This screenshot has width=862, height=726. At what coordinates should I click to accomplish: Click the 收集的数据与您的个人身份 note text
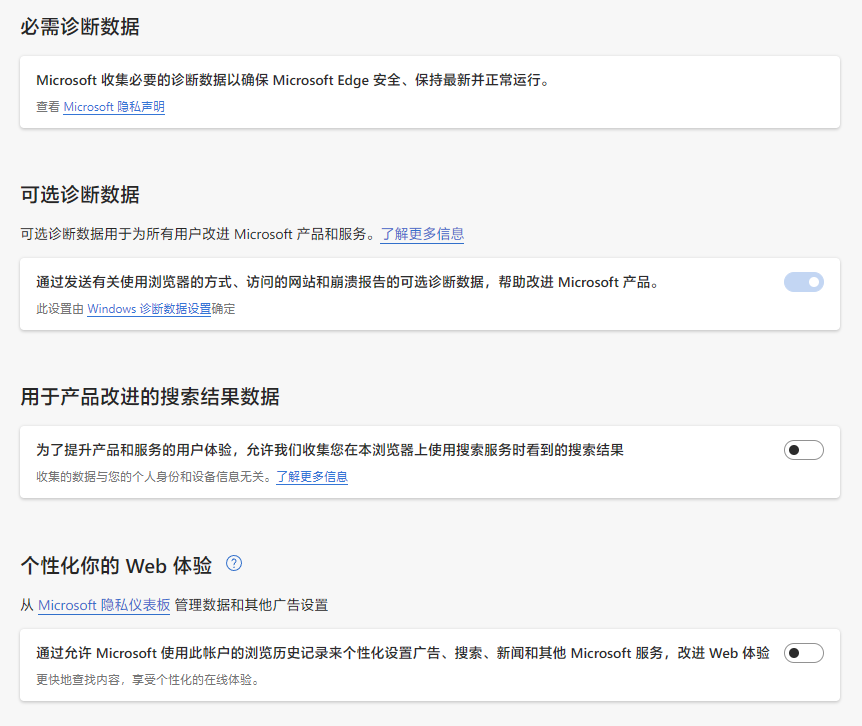click(x=154, y=477)
